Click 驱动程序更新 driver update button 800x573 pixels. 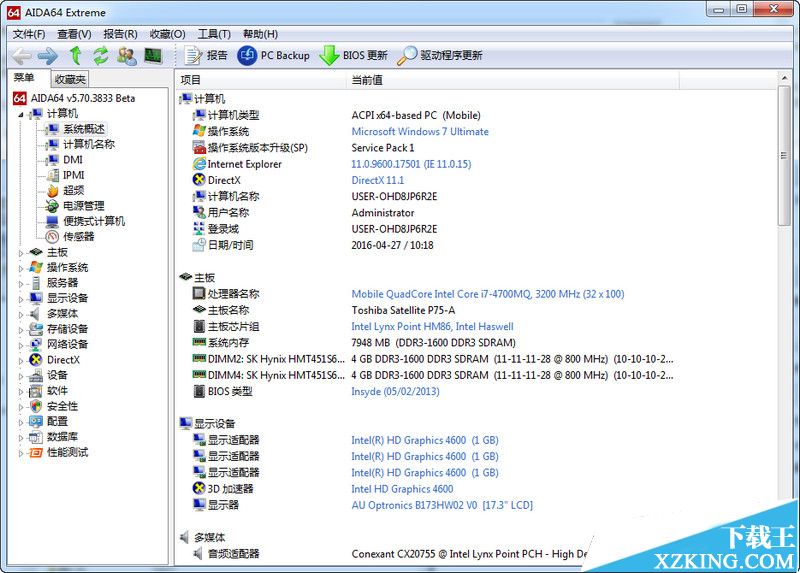440,55
